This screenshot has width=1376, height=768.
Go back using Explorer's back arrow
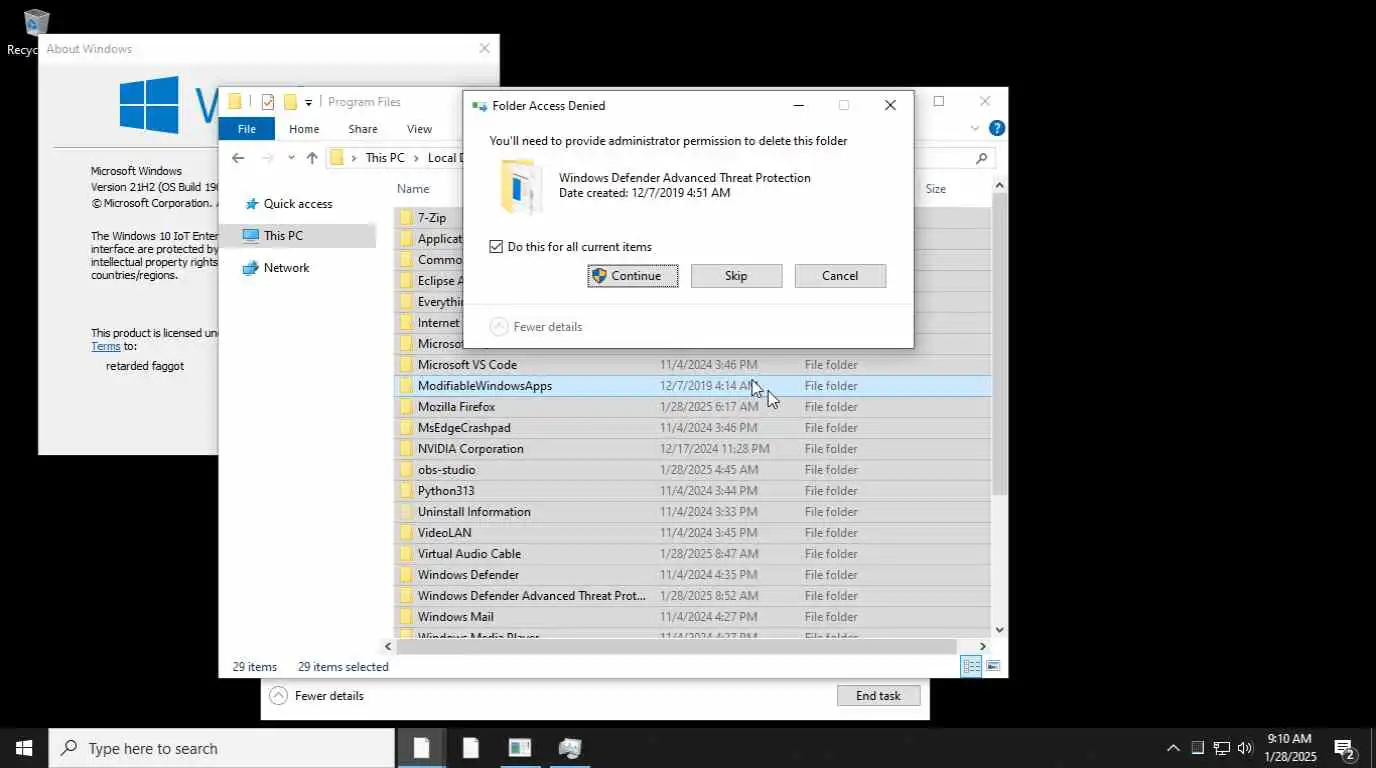click(x=238, y=158)
